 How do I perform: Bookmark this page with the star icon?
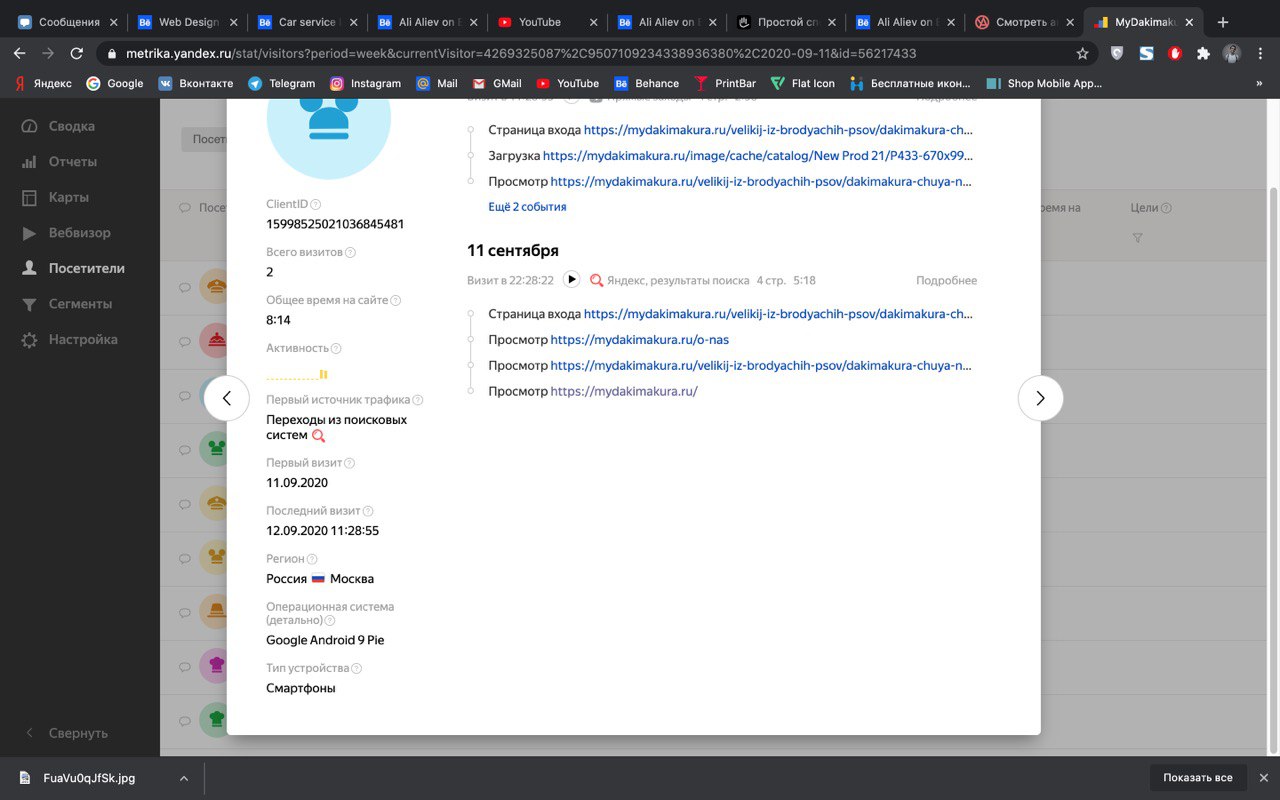(1082, 53)
